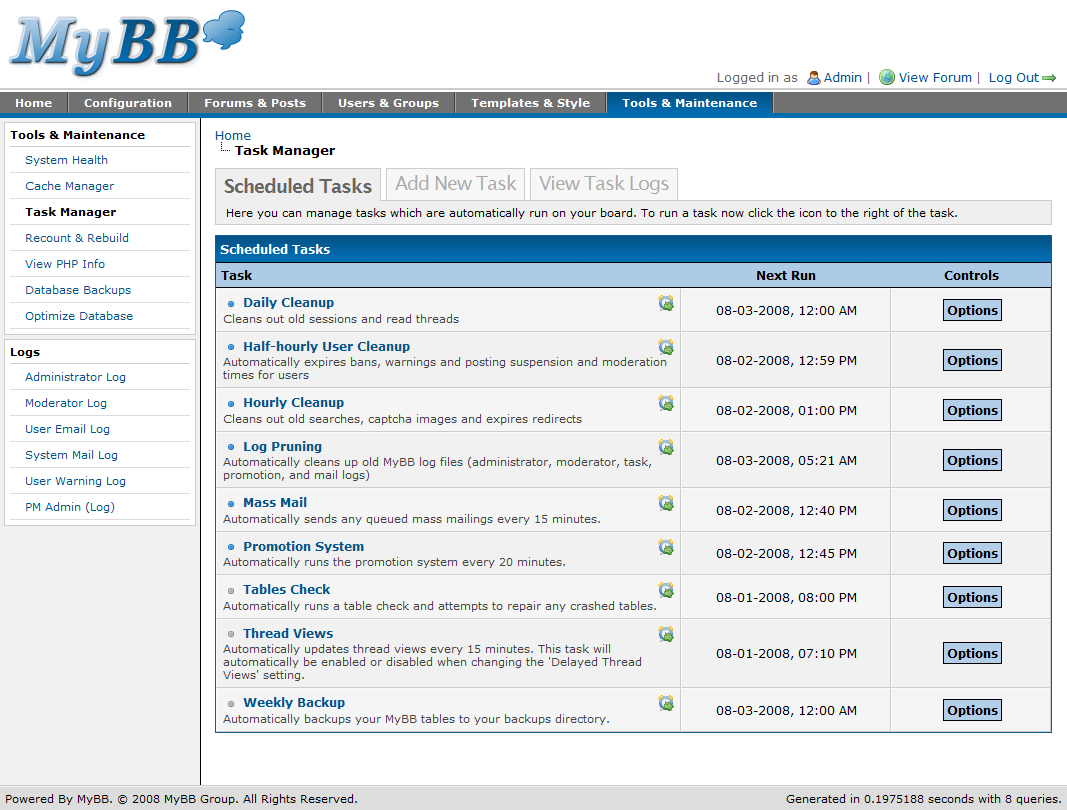The width and height of the screenshot is (1067, 810).
Task: Open the Log Pruning task title
Action: [x=282, y=447]
